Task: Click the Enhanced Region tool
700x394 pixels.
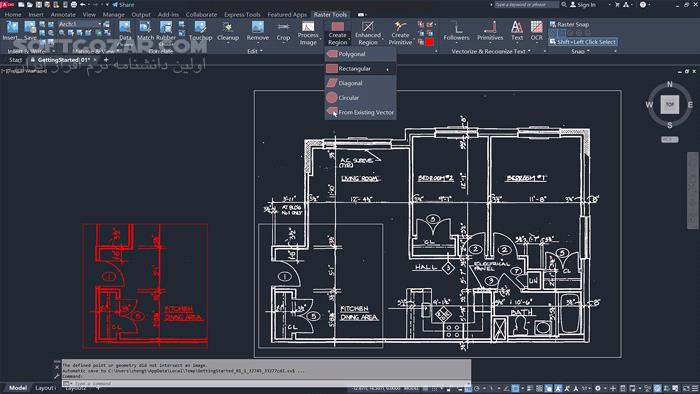Action: tap(368, 33)
